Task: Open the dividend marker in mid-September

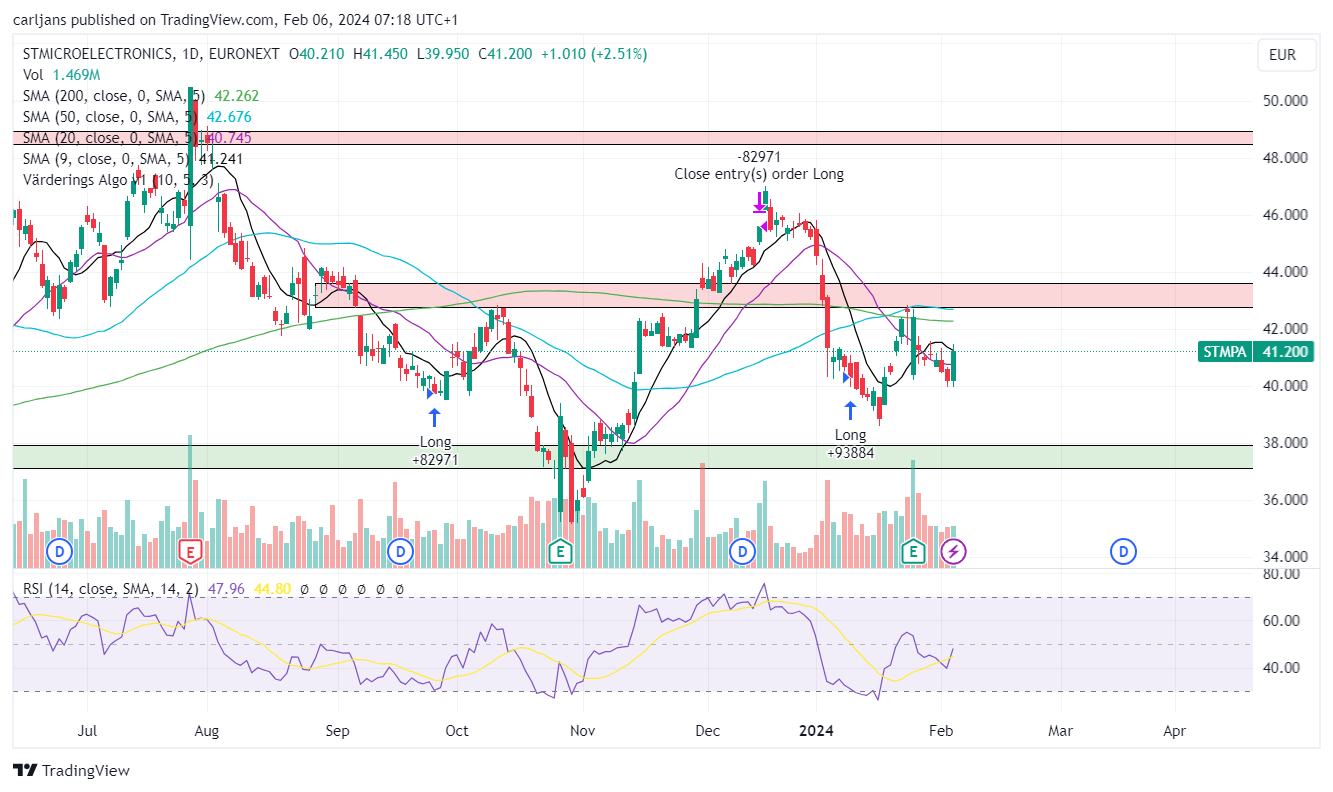Action: click(400, 551)
